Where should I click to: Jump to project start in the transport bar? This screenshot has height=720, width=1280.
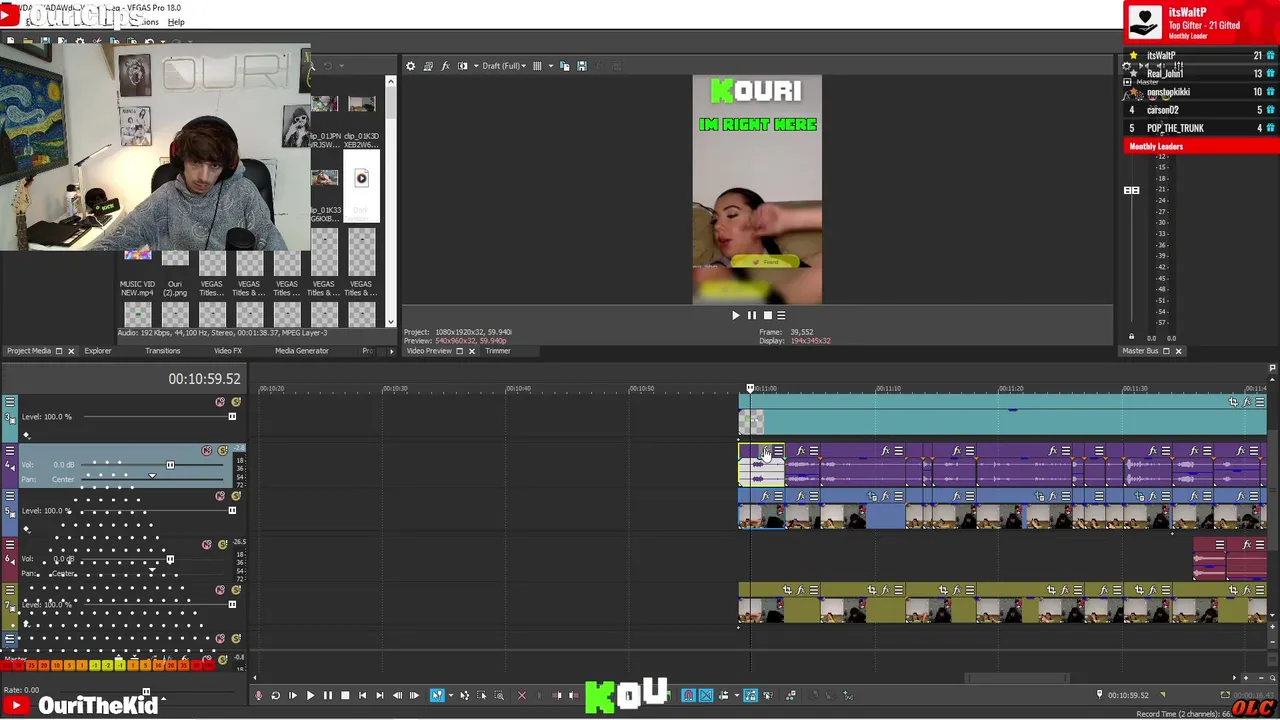[x=362, y=695]
